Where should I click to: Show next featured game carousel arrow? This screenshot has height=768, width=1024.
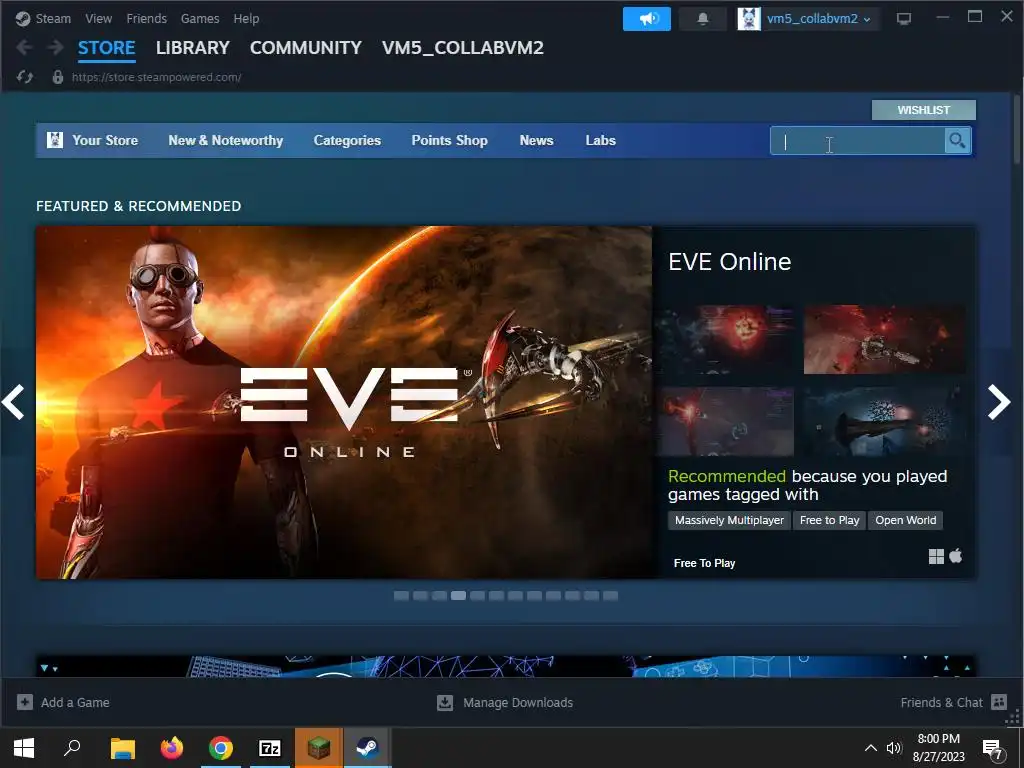tap(999, 402)
